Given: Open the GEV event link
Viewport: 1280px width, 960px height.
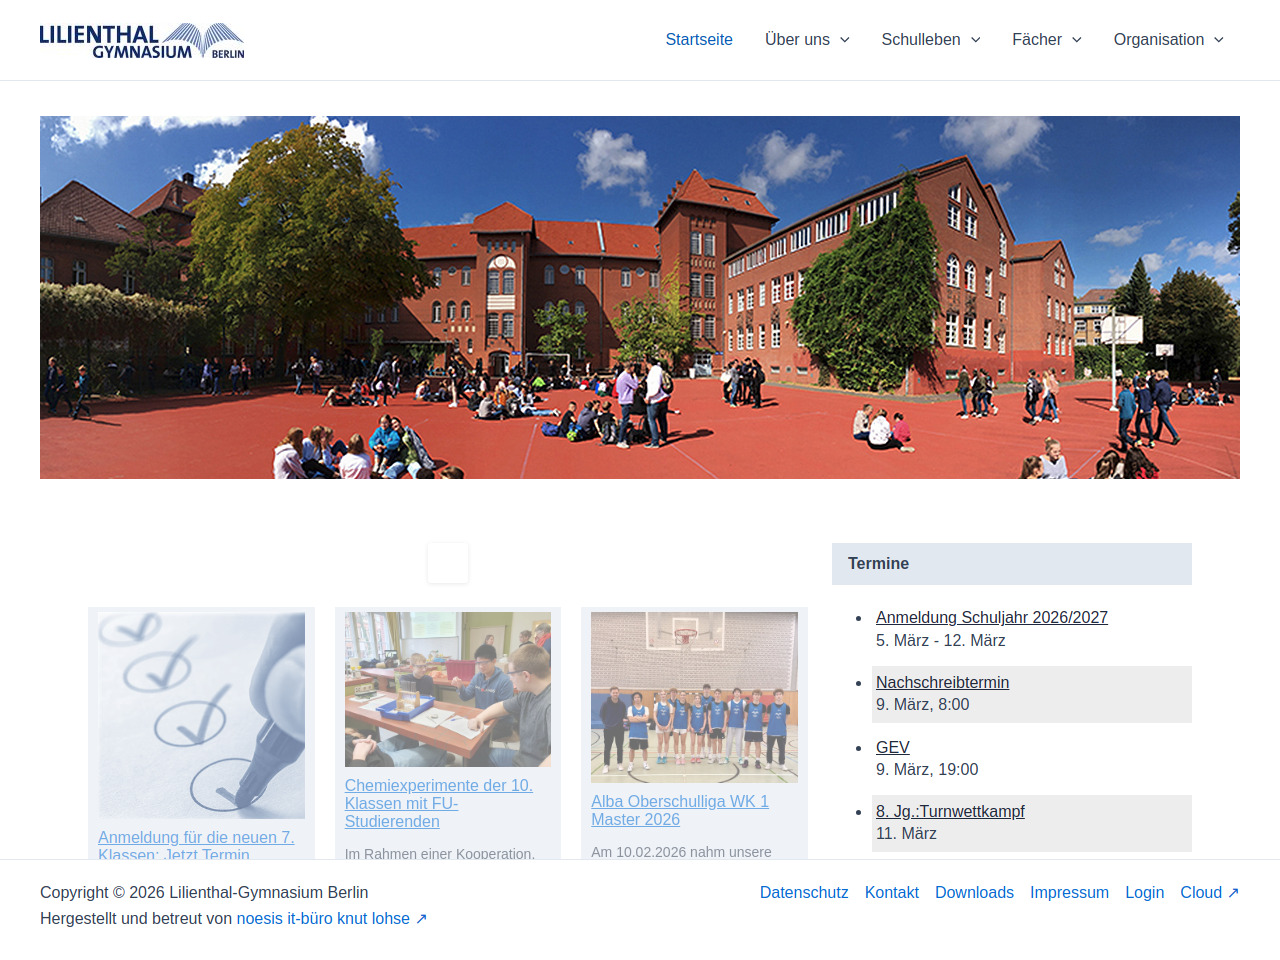Looking at the screenshot, I should [x=892, y=747].
